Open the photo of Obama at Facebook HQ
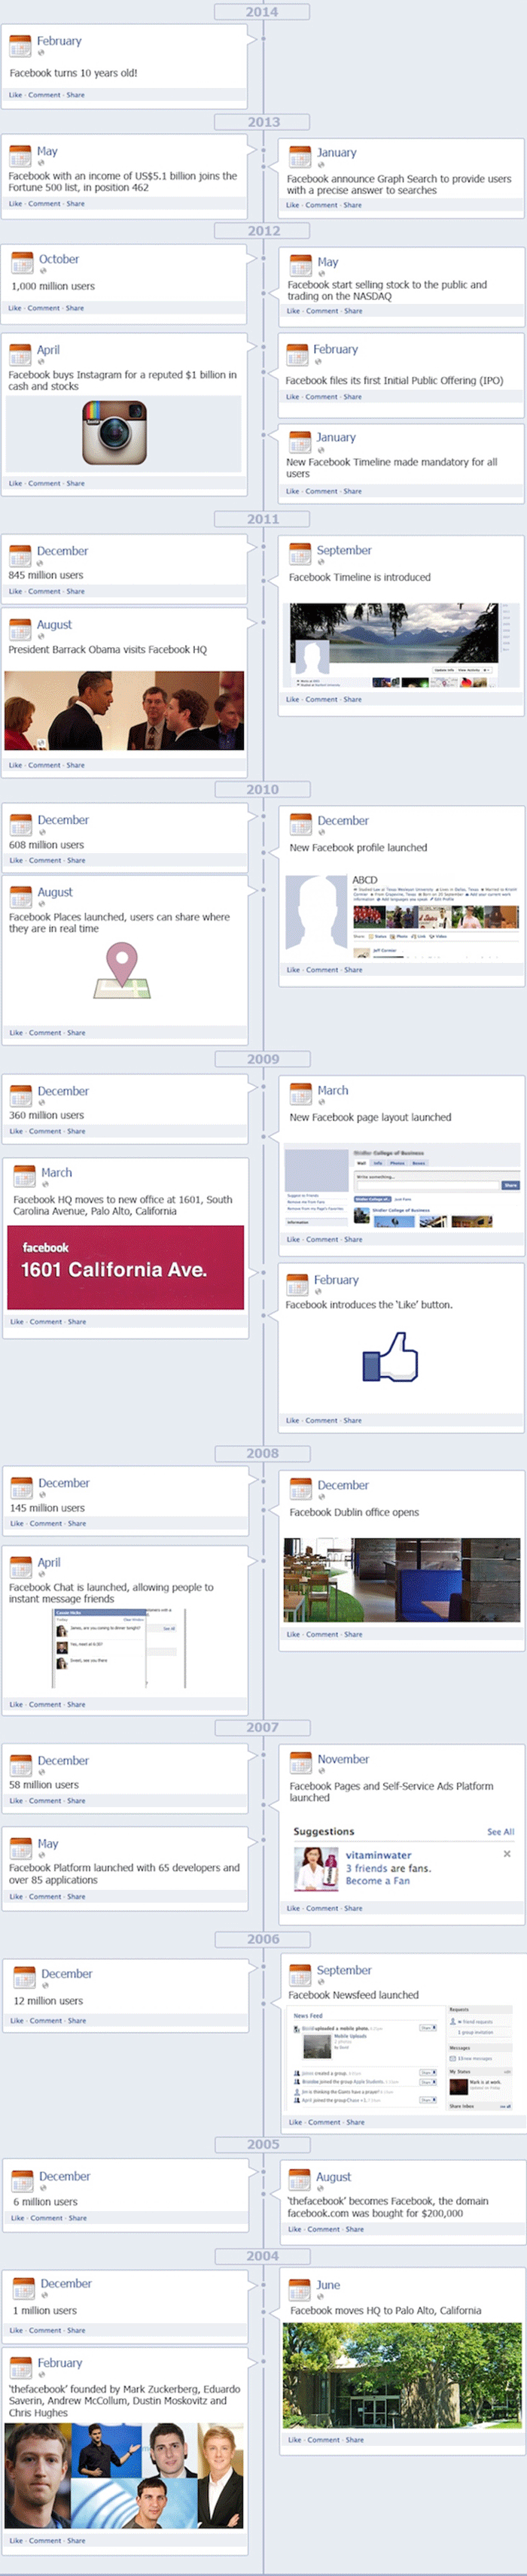 [x=124, y=711]
